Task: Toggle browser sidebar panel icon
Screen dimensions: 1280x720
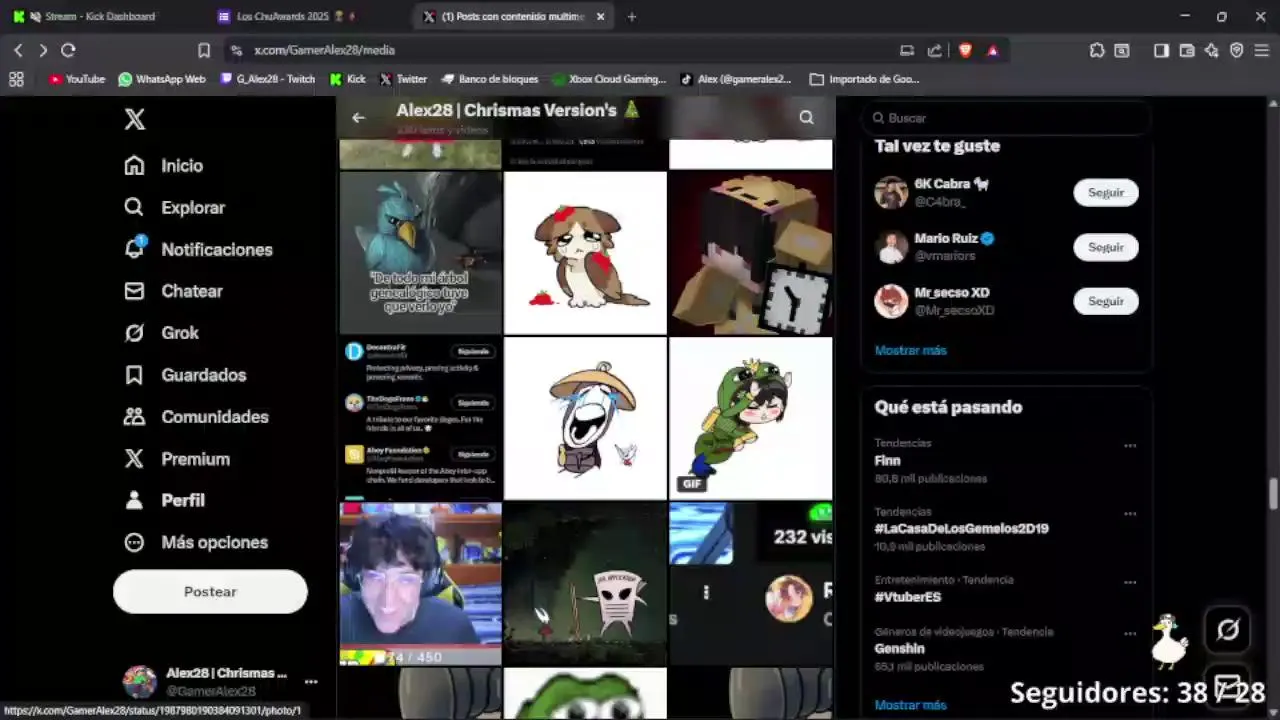Action: pos(1161,50)
